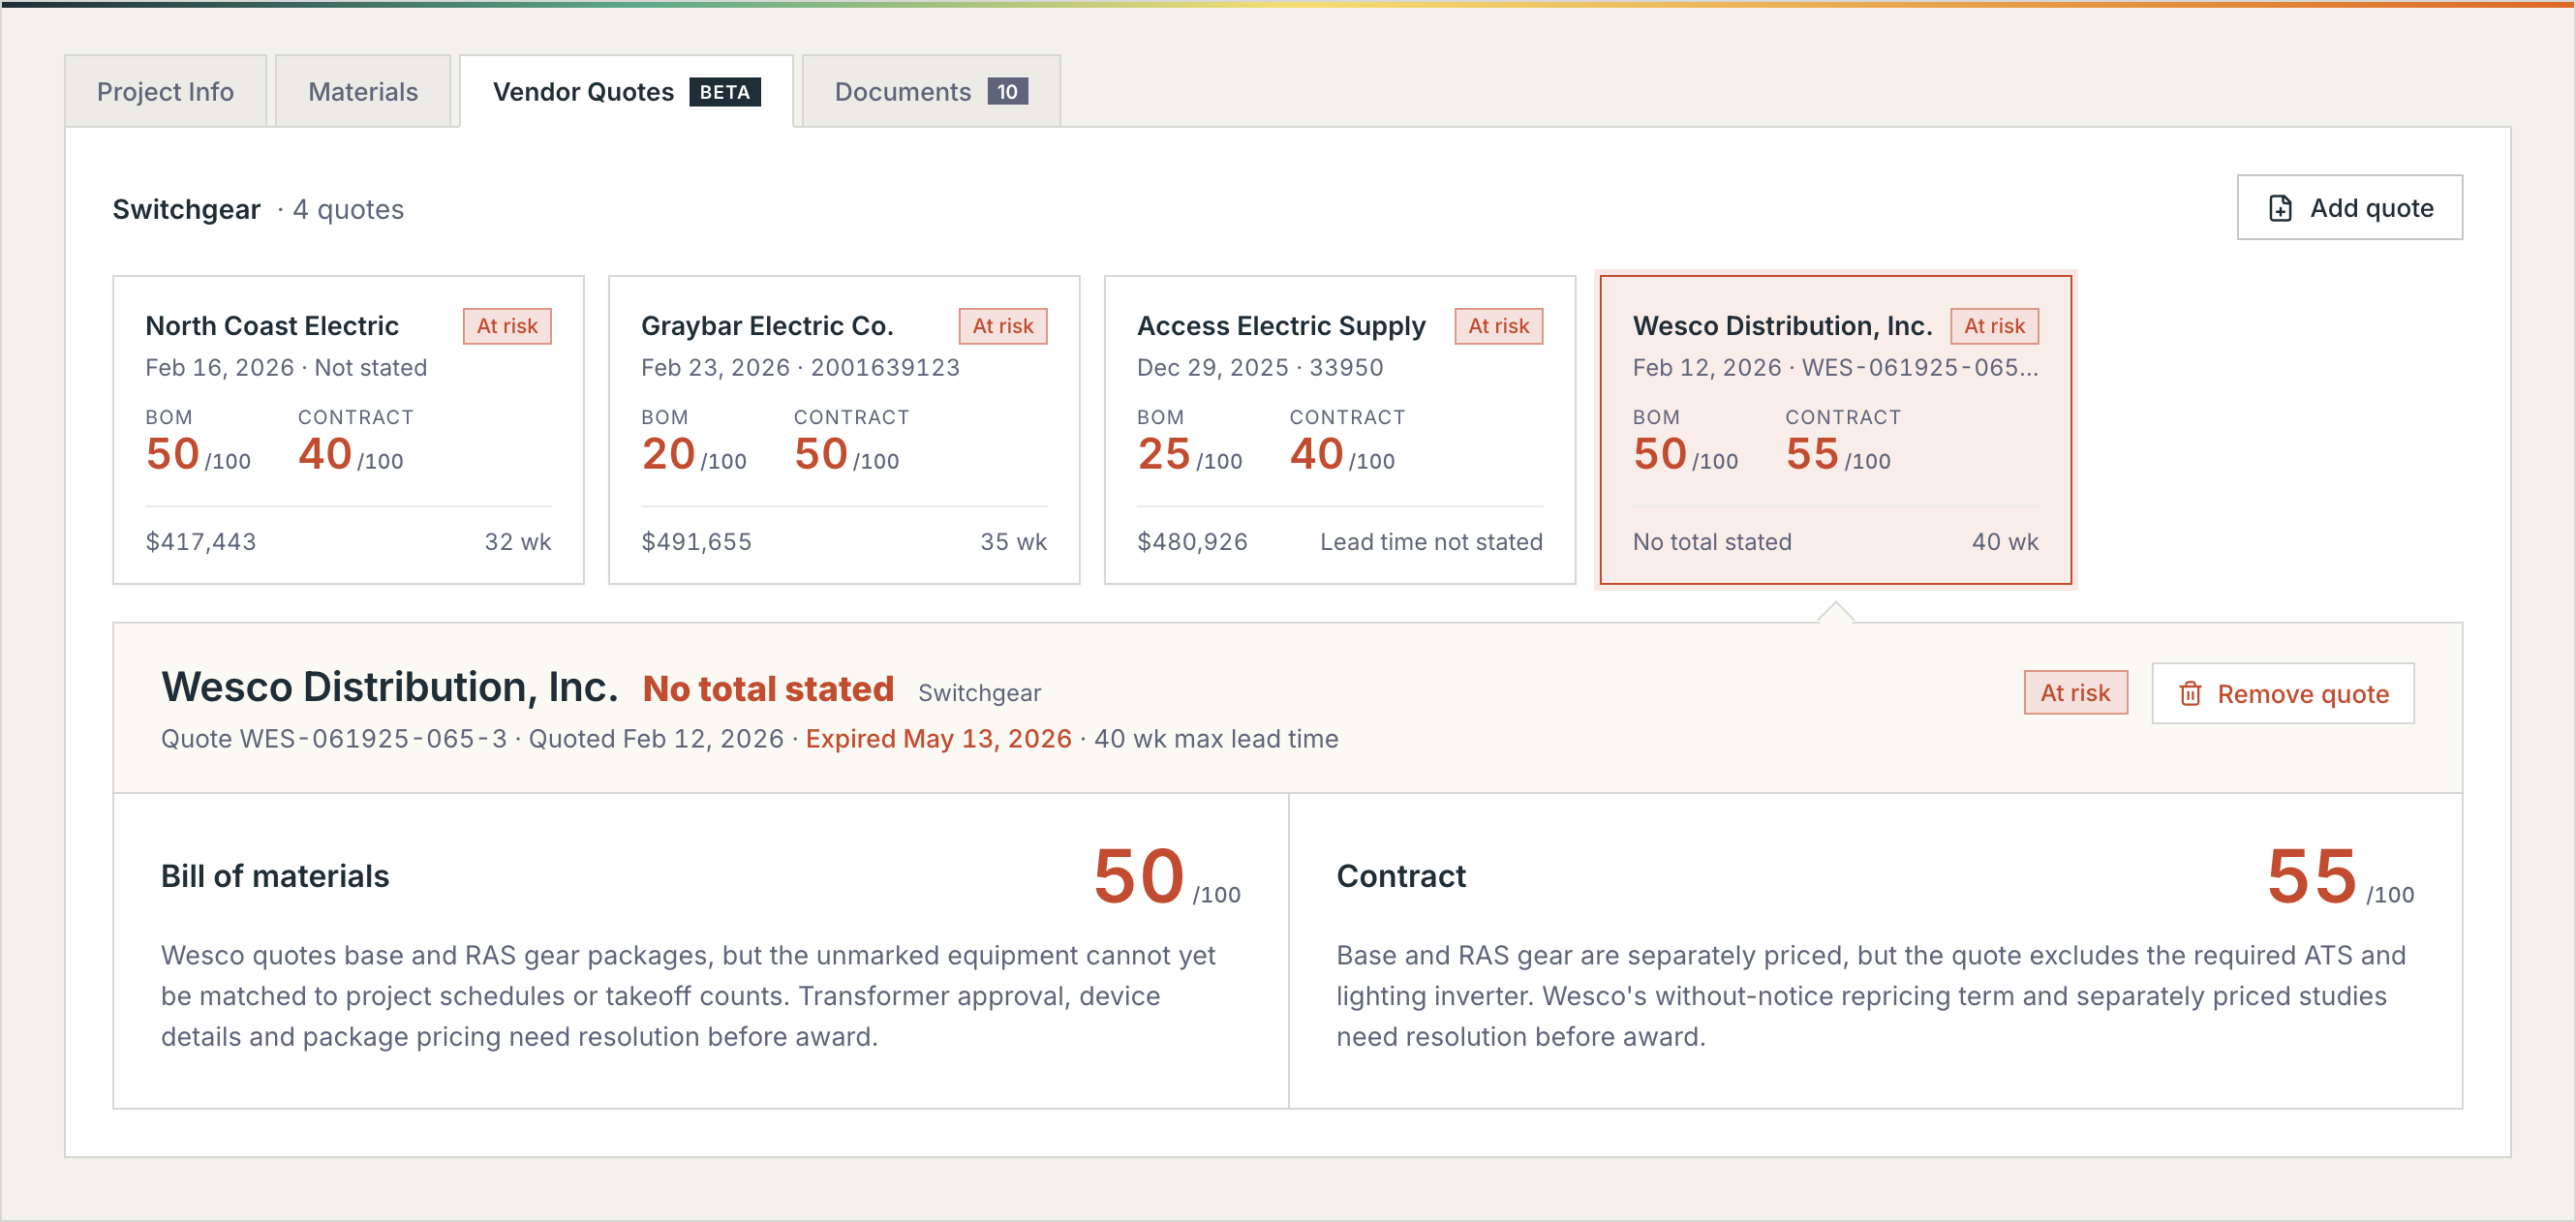Switch to the Materials tab

coord(363,91)
